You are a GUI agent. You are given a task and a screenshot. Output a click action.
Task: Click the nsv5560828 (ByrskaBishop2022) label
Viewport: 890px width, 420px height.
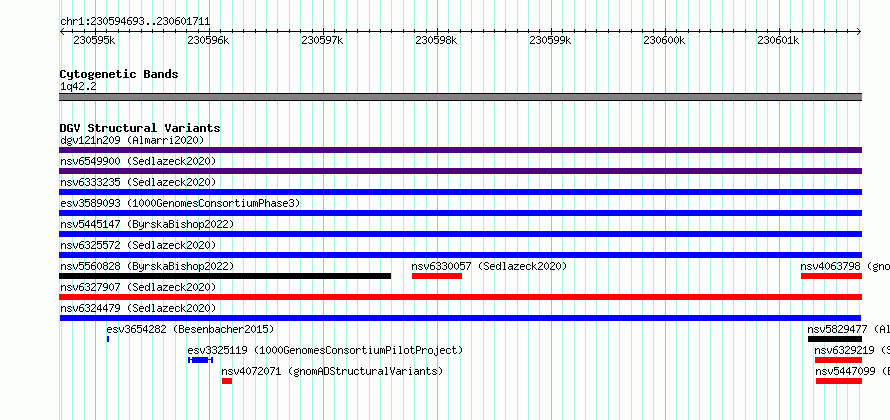pos(147,266)
